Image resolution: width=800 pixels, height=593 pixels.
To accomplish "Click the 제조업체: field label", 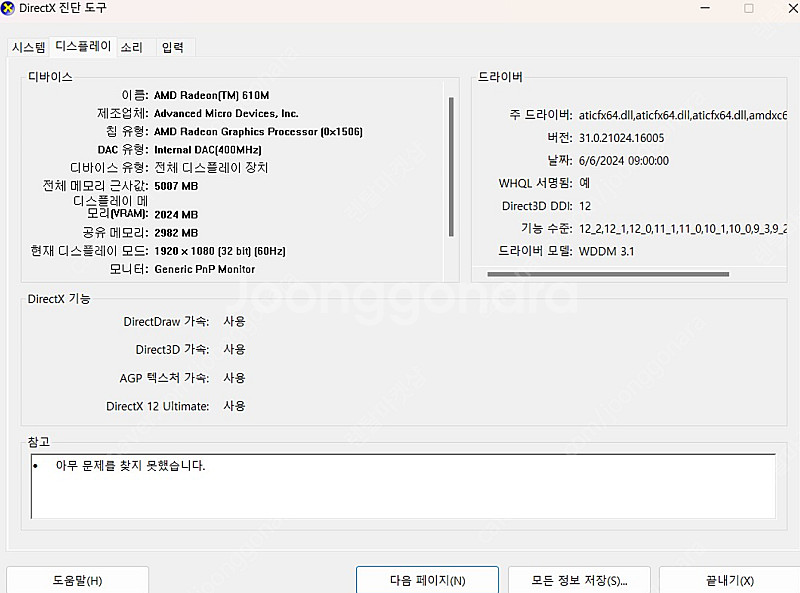I will click(122, 113).
